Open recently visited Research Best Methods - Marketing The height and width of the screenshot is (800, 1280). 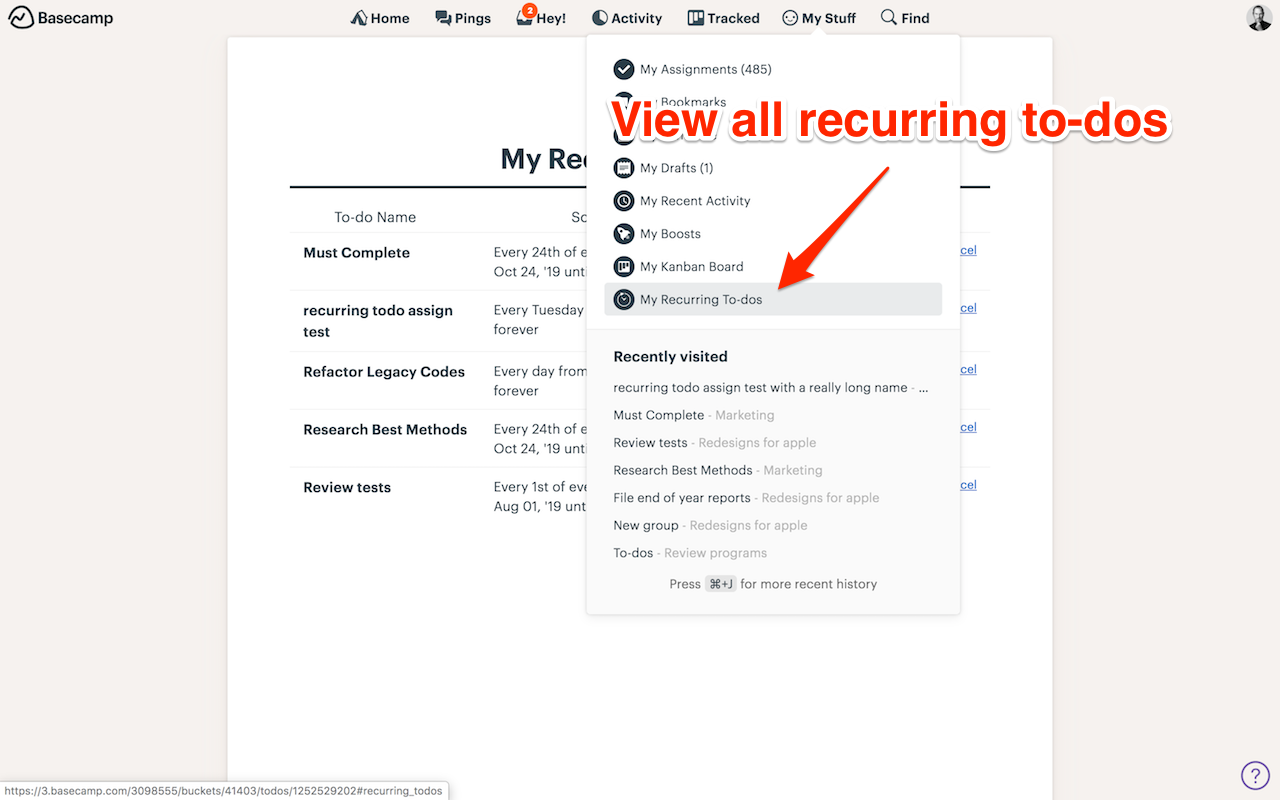pyautogui.click(x=718, y=470)
